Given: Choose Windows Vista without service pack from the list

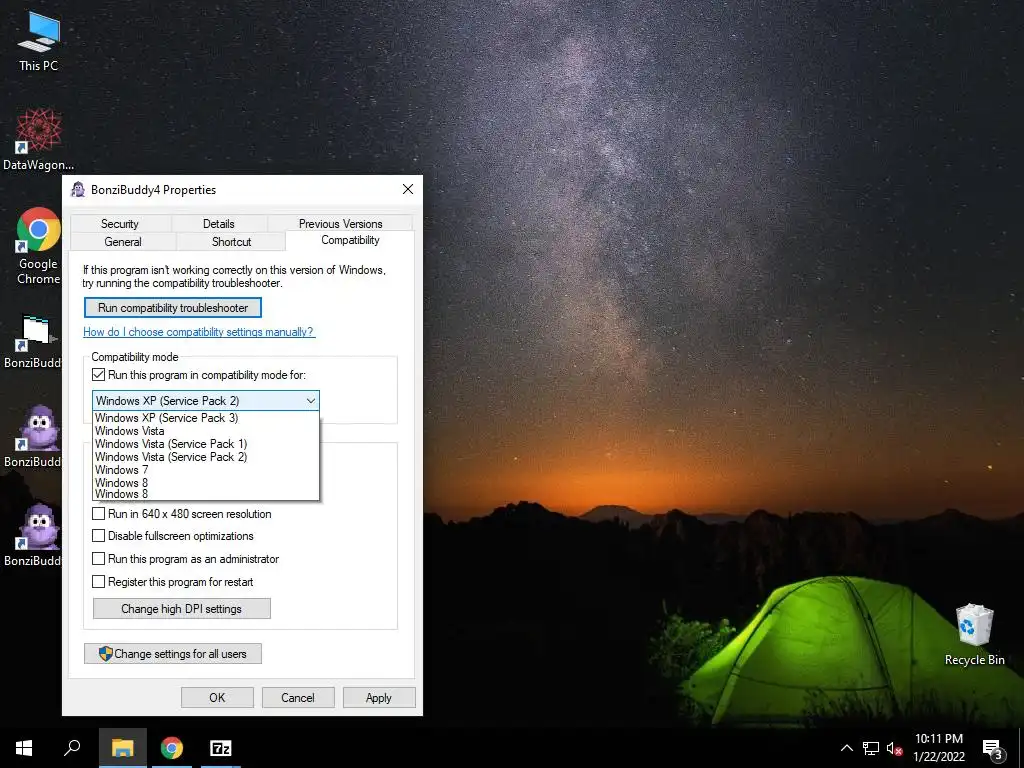Looking at the screenshot, I should (206, 431).
